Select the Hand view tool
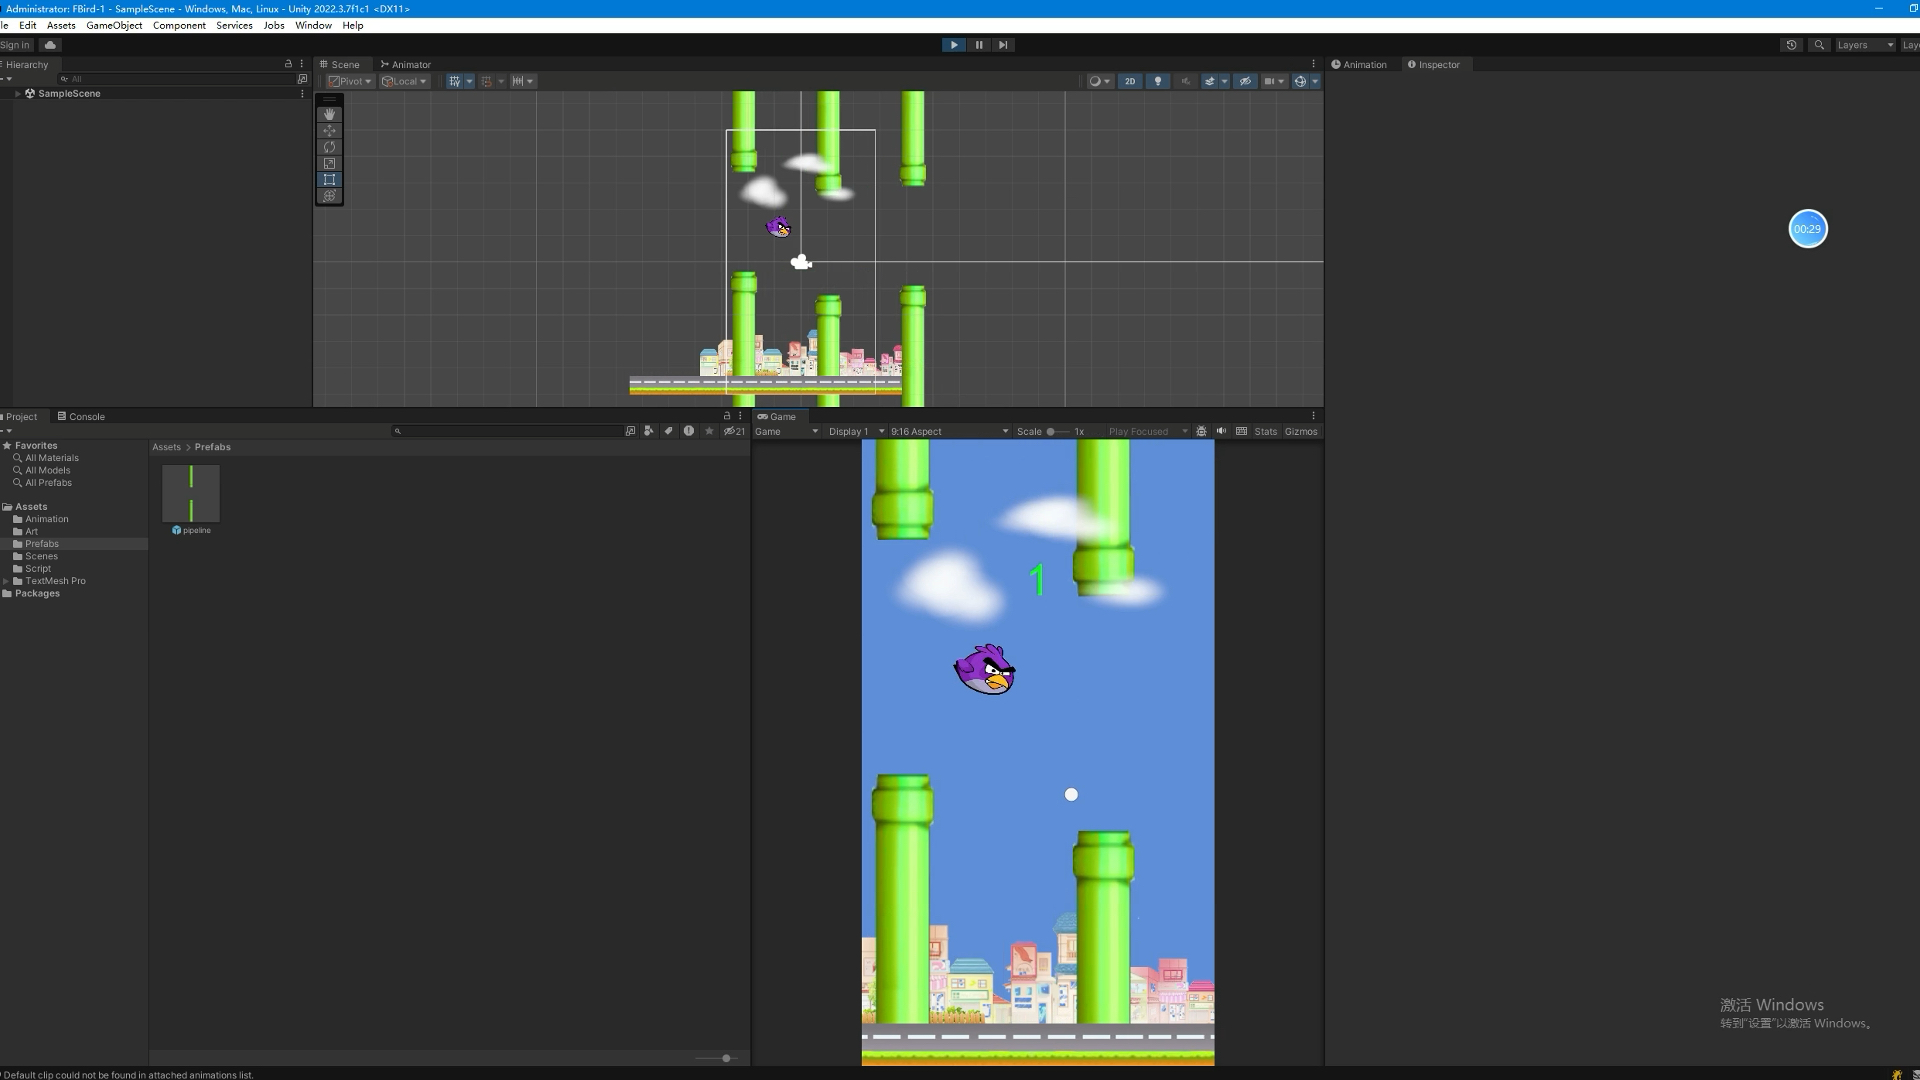Viewport: 1920px width, 1080px height. [x=329, y=114]
